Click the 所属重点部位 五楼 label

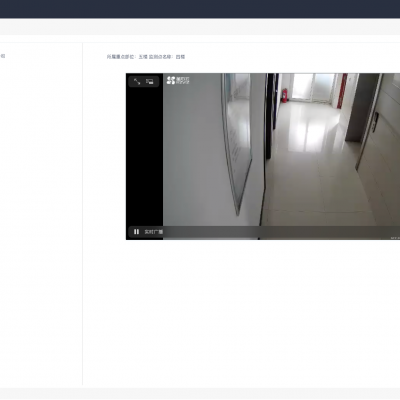[x=127, y=57]
